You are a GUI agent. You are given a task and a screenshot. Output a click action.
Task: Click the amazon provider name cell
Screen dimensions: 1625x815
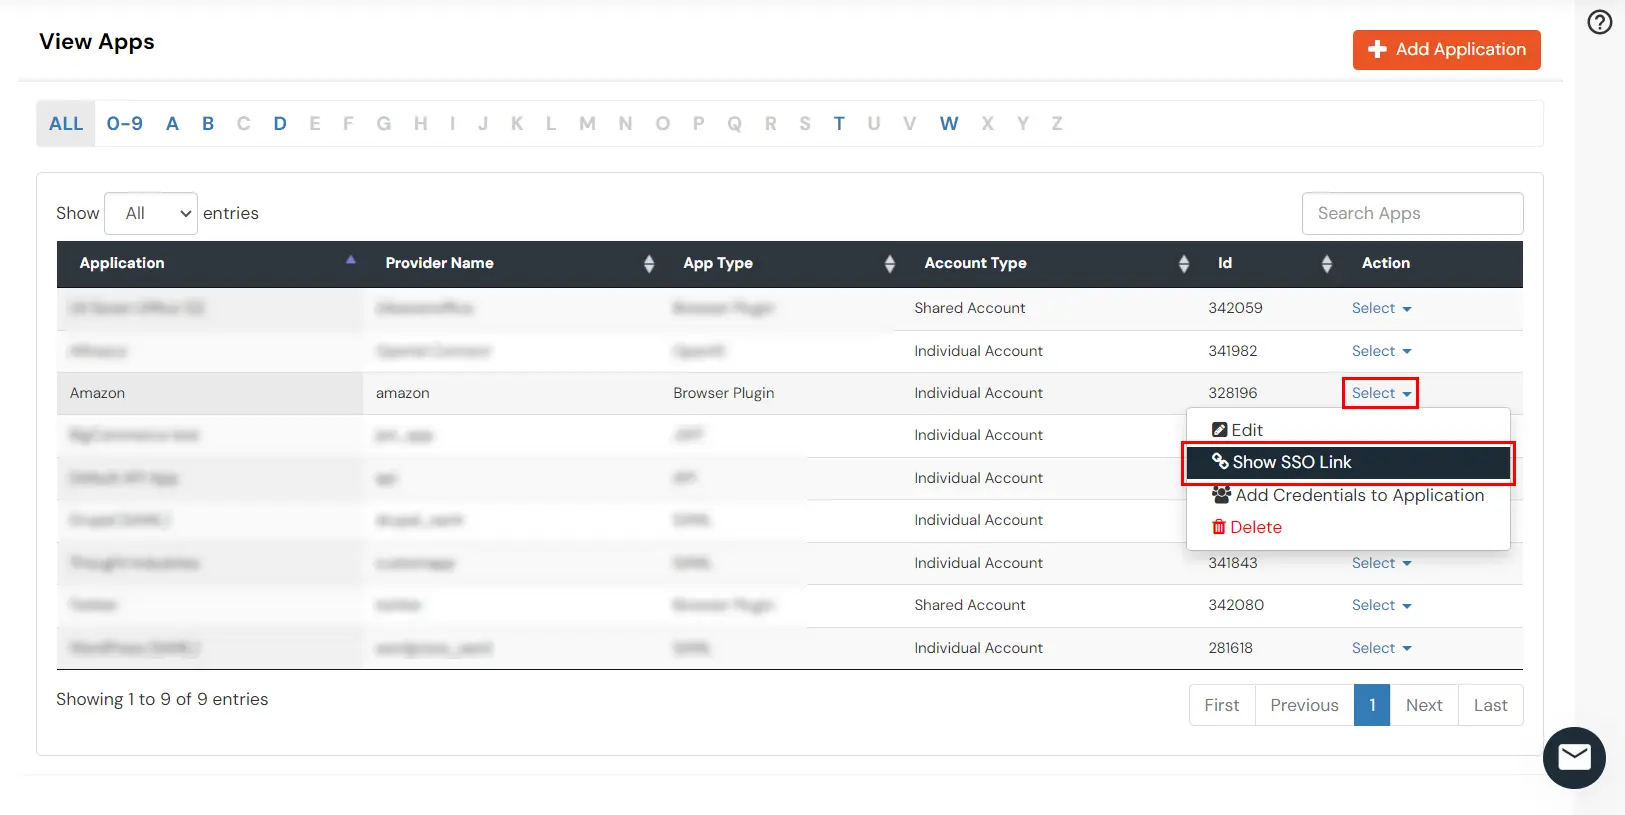(x=513, y=393)
